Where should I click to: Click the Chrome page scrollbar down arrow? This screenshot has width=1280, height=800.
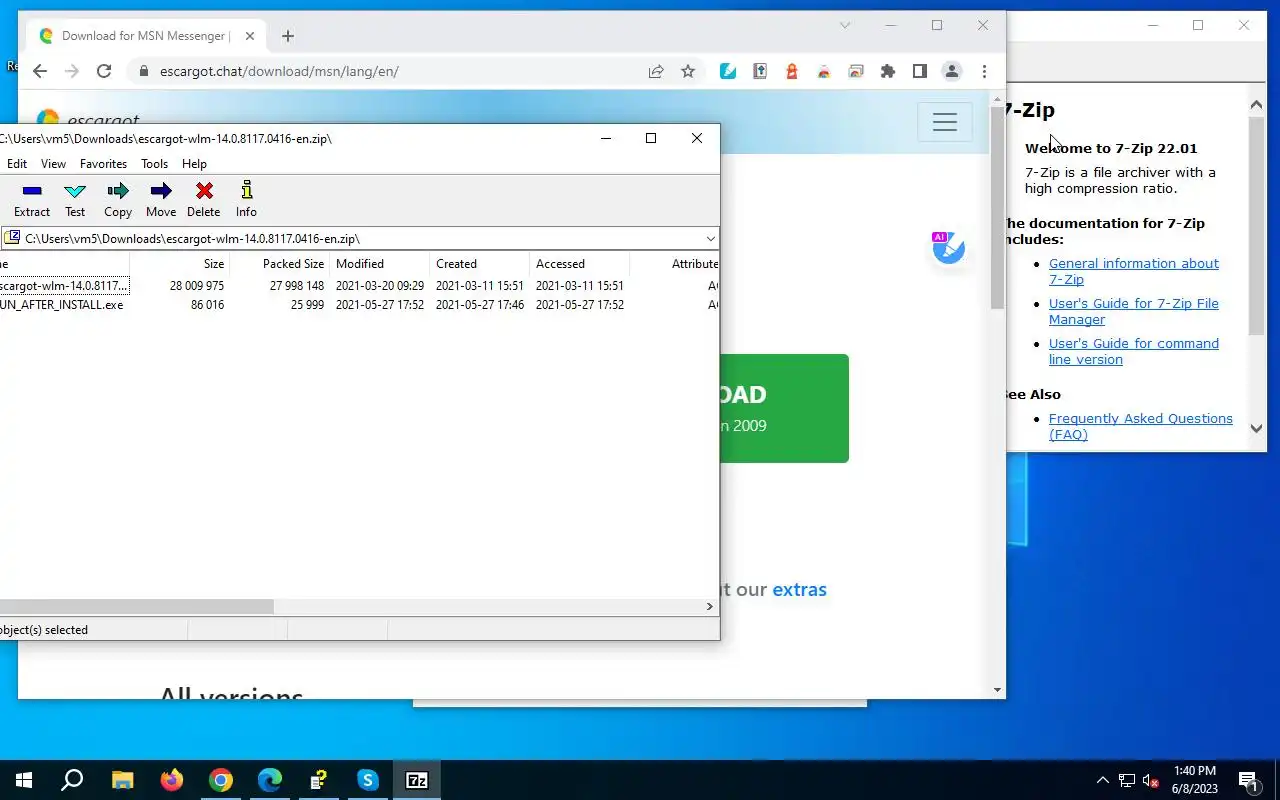pyautogui.click(x=997, y=689)
